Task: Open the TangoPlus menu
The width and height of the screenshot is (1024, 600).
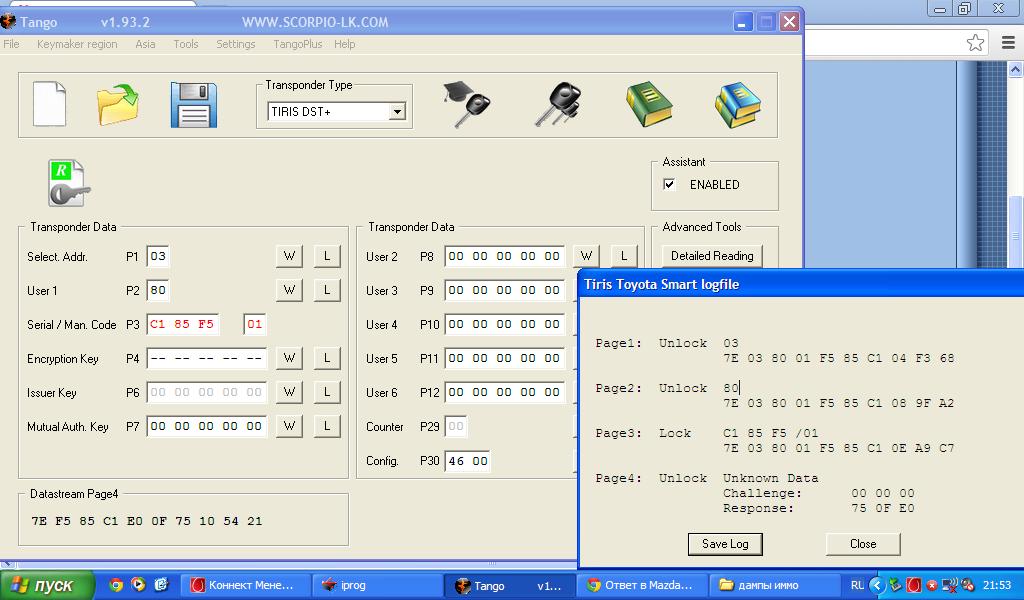Action: [x=297, y=44]
